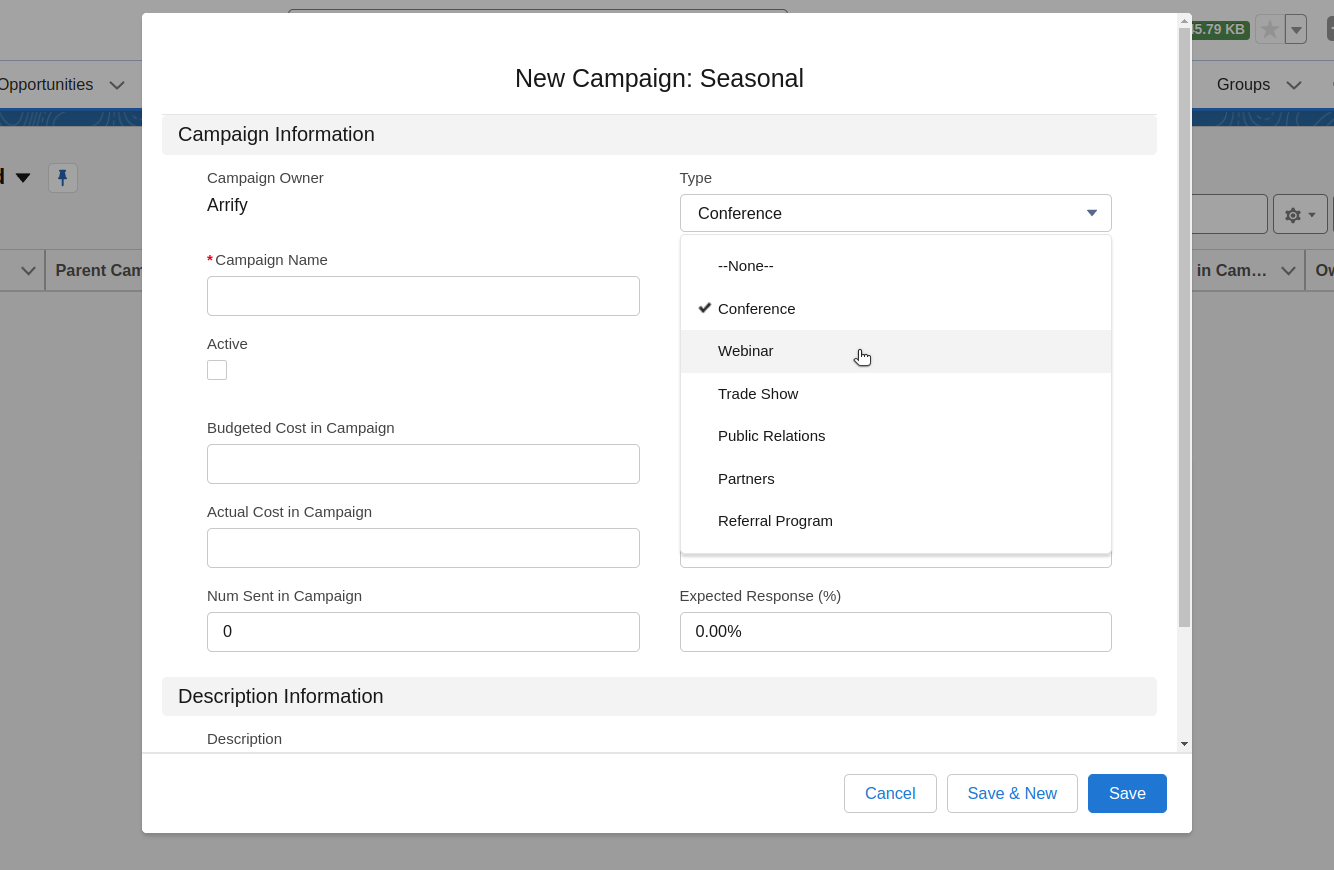Tick the Active checkbox
The width and height of the screenshot is (1334, 870).
click(x=217, y=370)
